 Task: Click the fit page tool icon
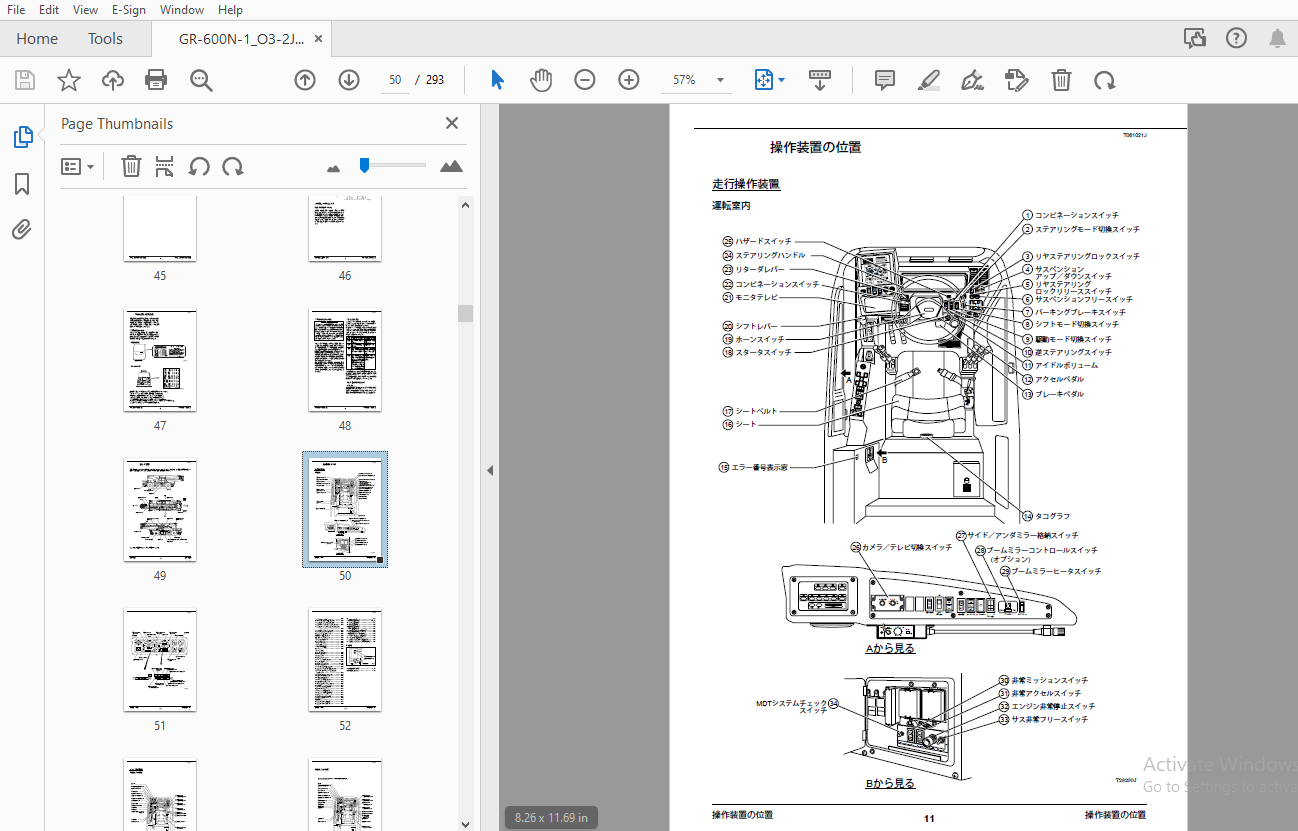(764, 80)
